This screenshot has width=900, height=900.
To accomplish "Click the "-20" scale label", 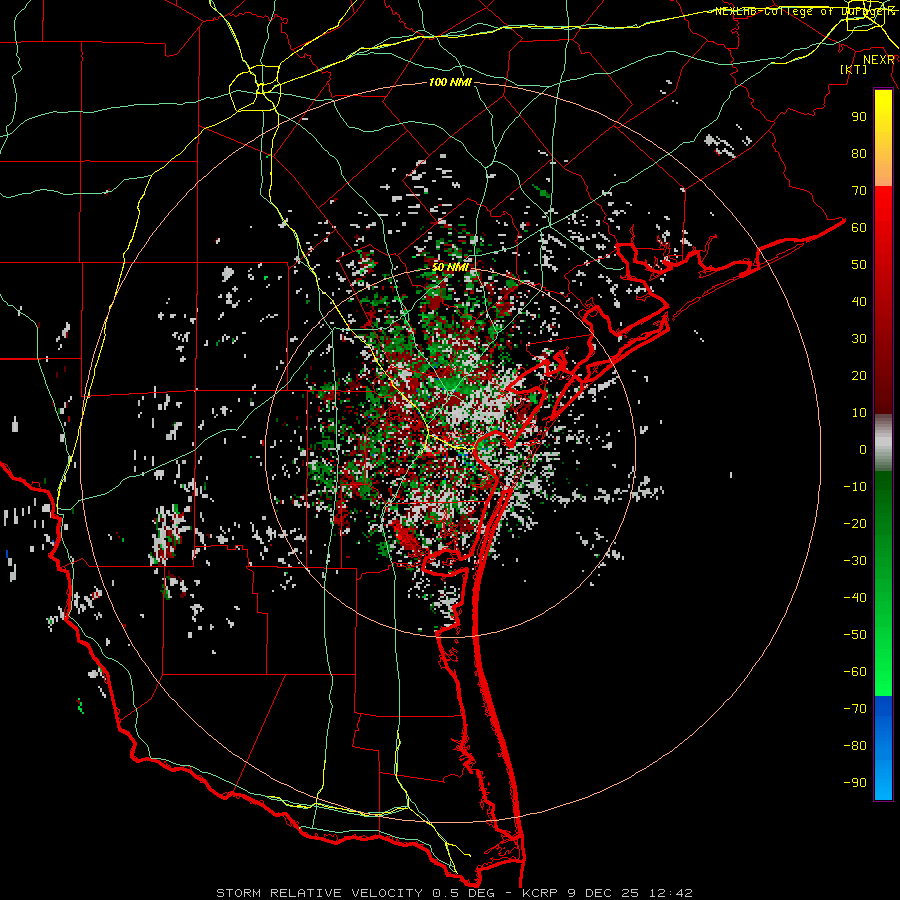I will pyautogui.click(x=855, y=523).
